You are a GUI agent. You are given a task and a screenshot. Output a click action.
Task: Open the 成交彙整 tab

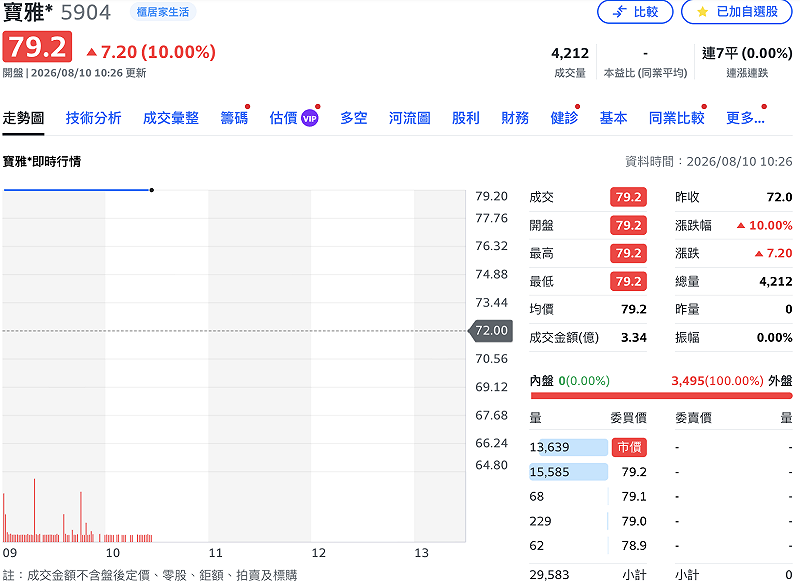point(170,118)
